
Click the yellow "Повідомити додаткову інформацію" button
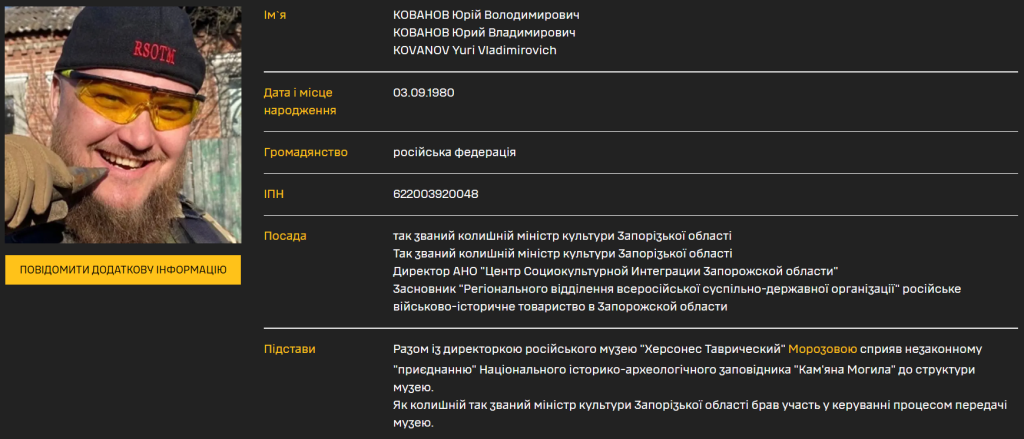(122, 270)
